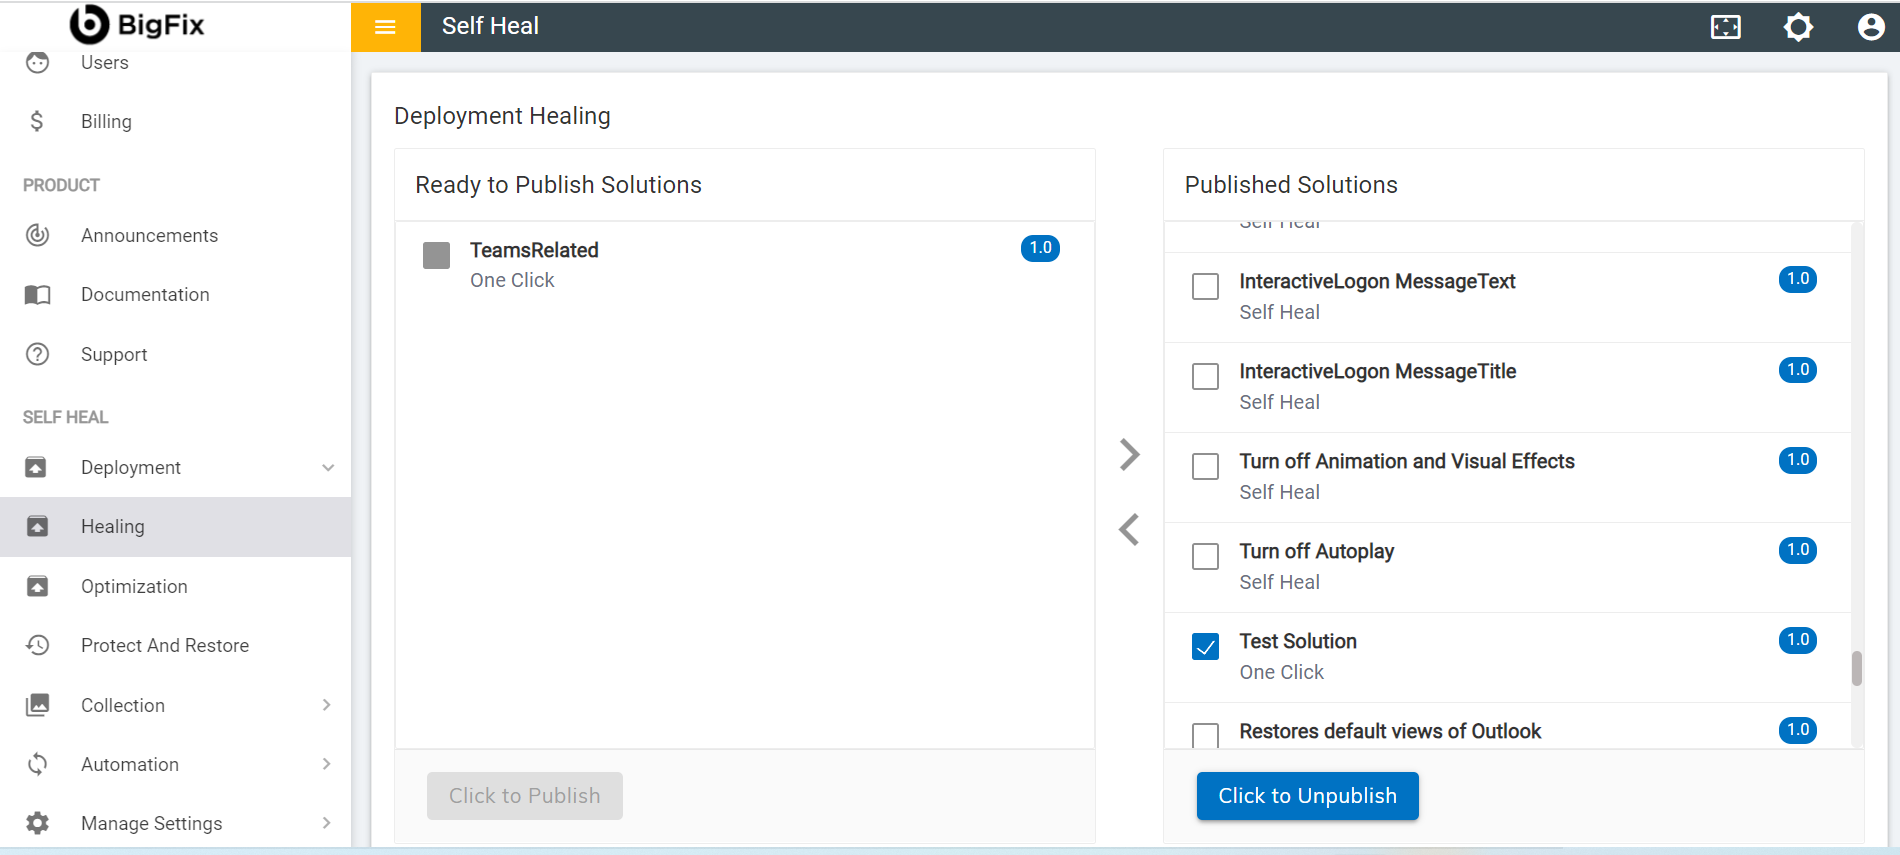Click the Billing dollar icon
This screenshot has width=1900, height=855.
pyautogui.click(x=37, y=121)
